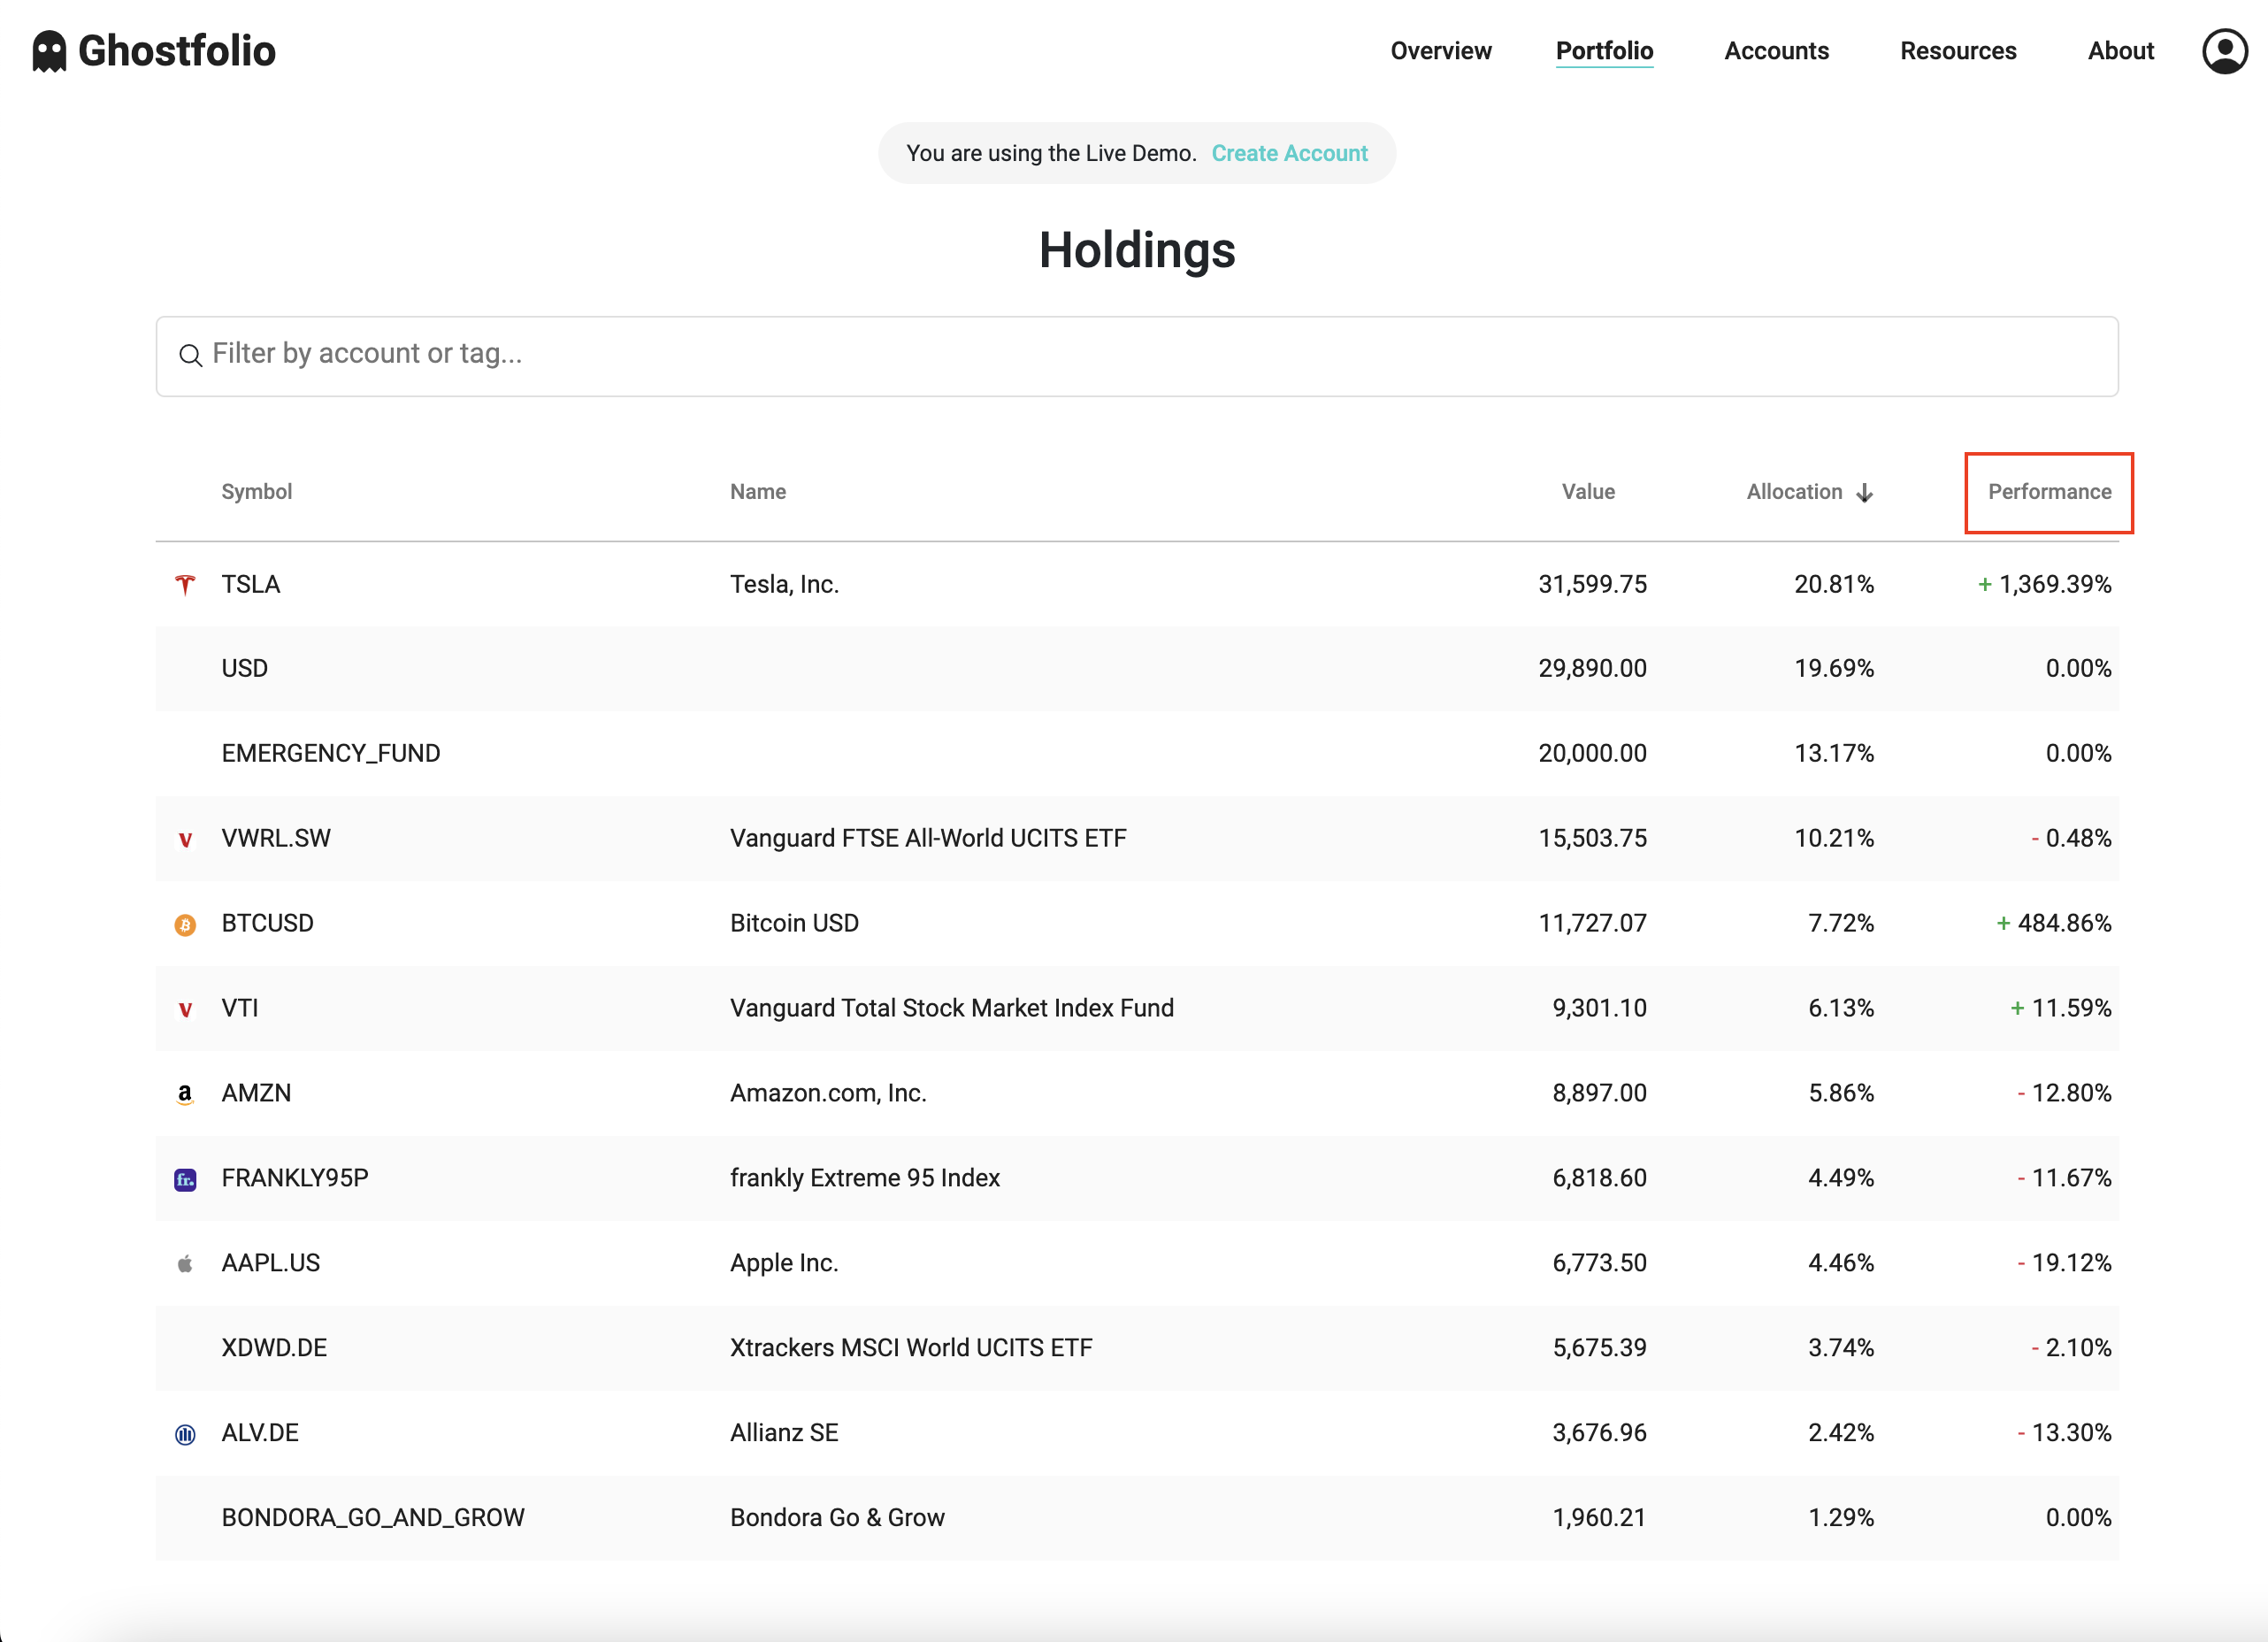Select the Tesla logo next to TSLA
Viewport: 2268px width, 1642px height.
(x=185, y=584)
